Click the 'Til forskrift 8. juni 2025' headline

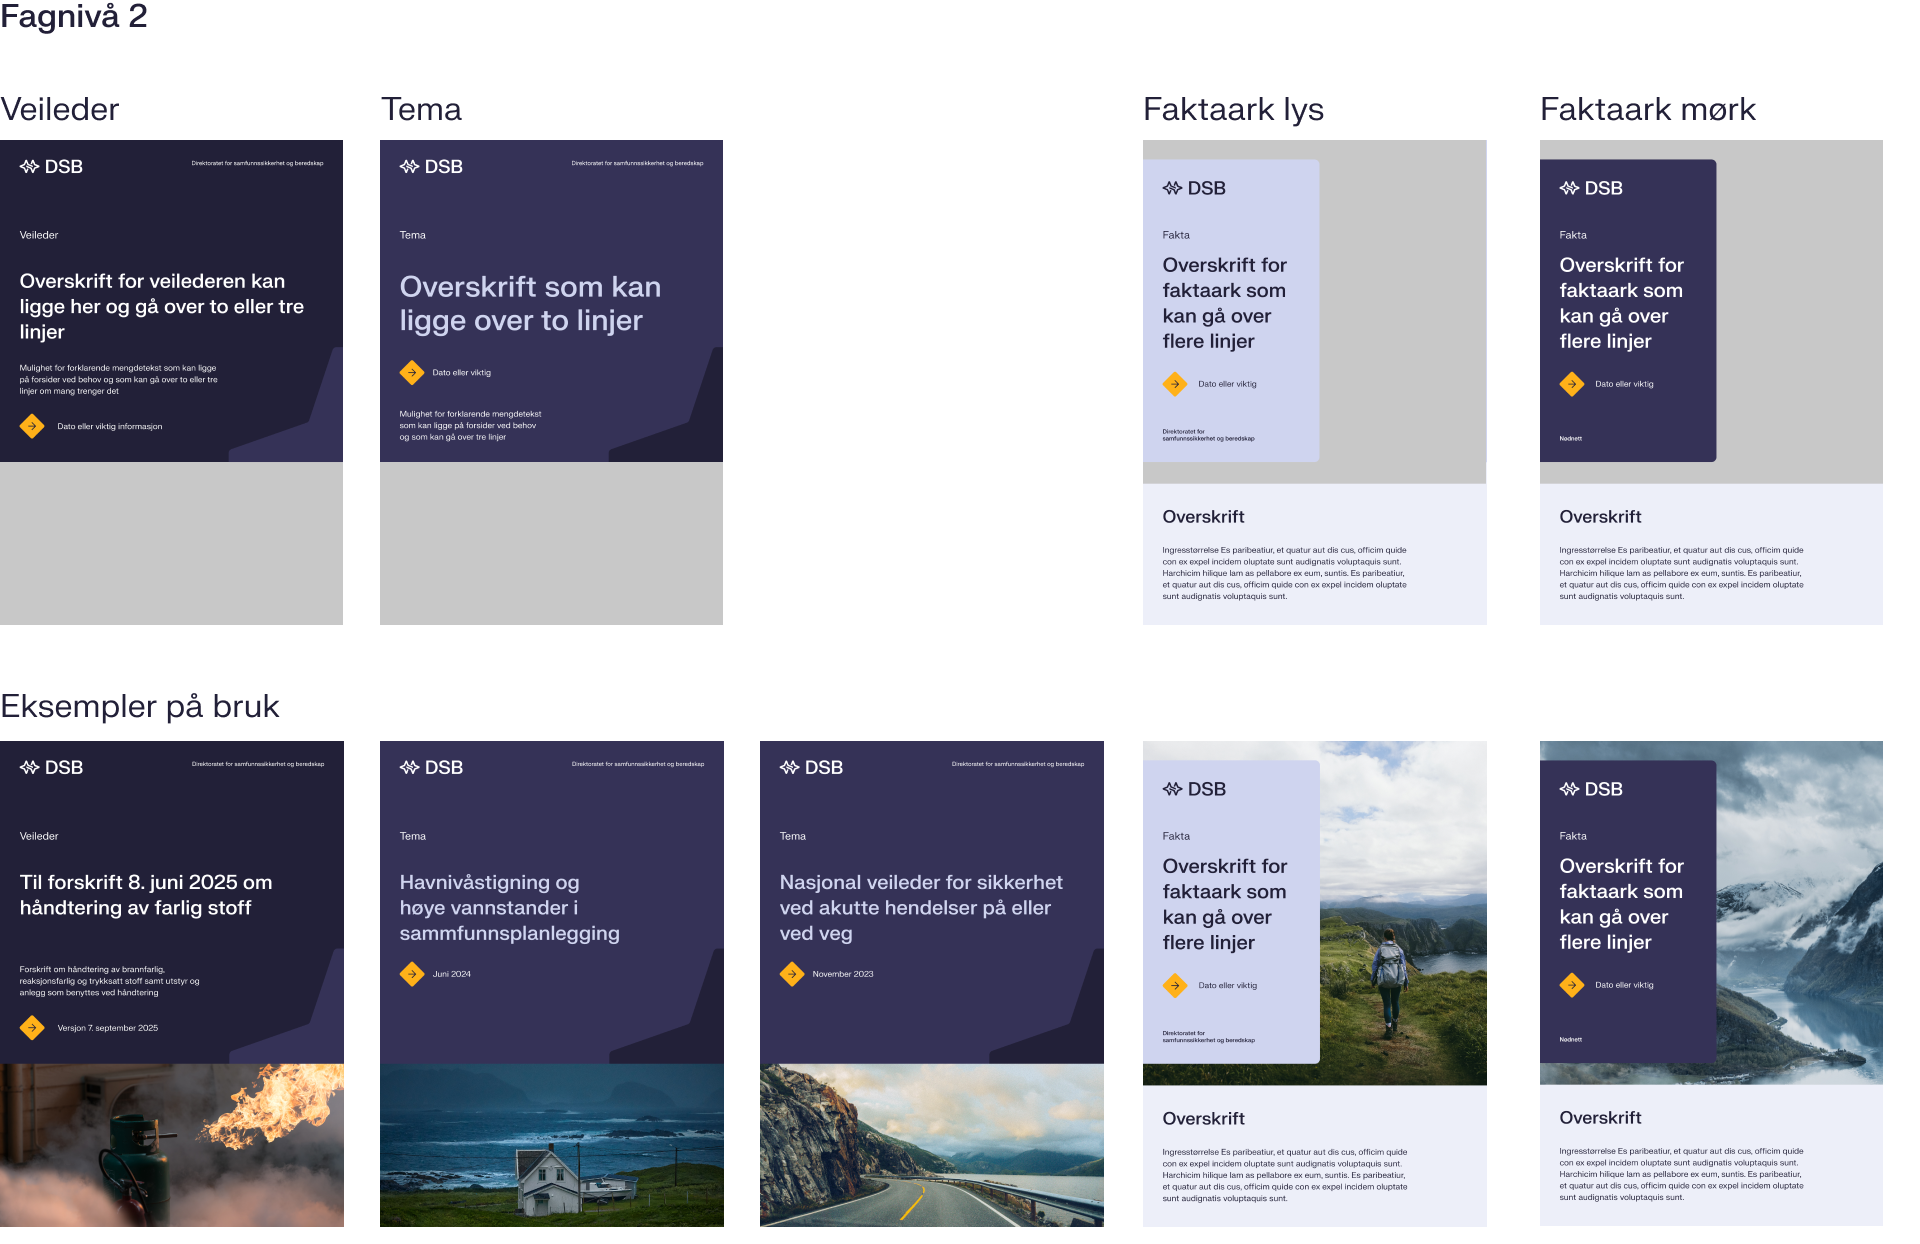(146, 895)
